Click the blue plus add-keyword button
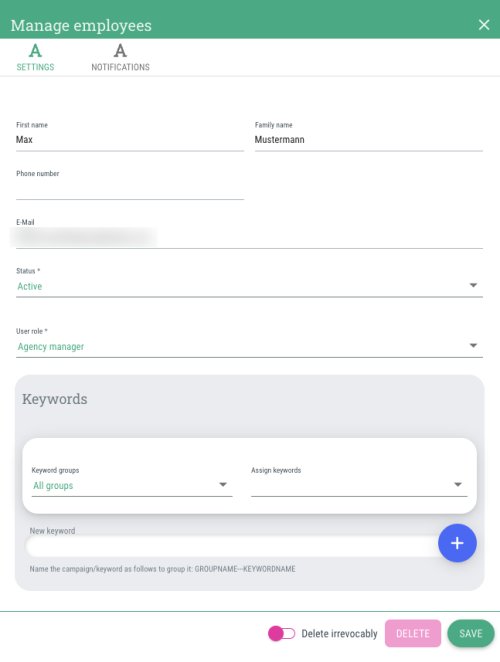This screenshot has height=662, width=500. click(457, 543)
